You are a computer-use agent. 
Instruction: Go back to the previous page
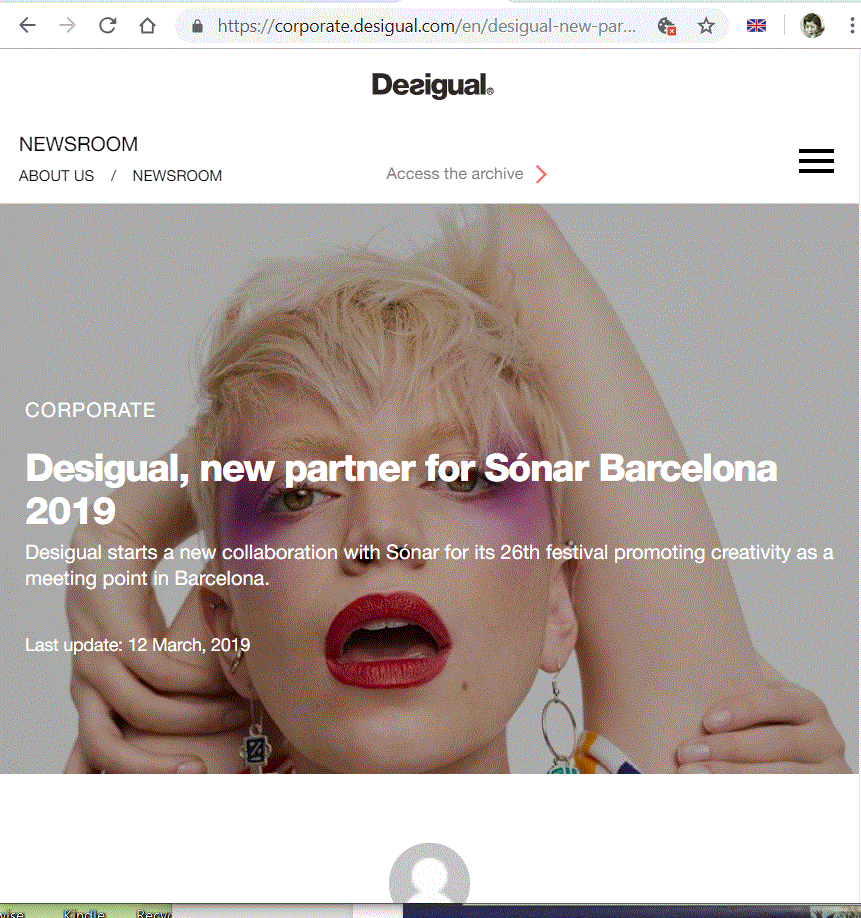[28, 25]
